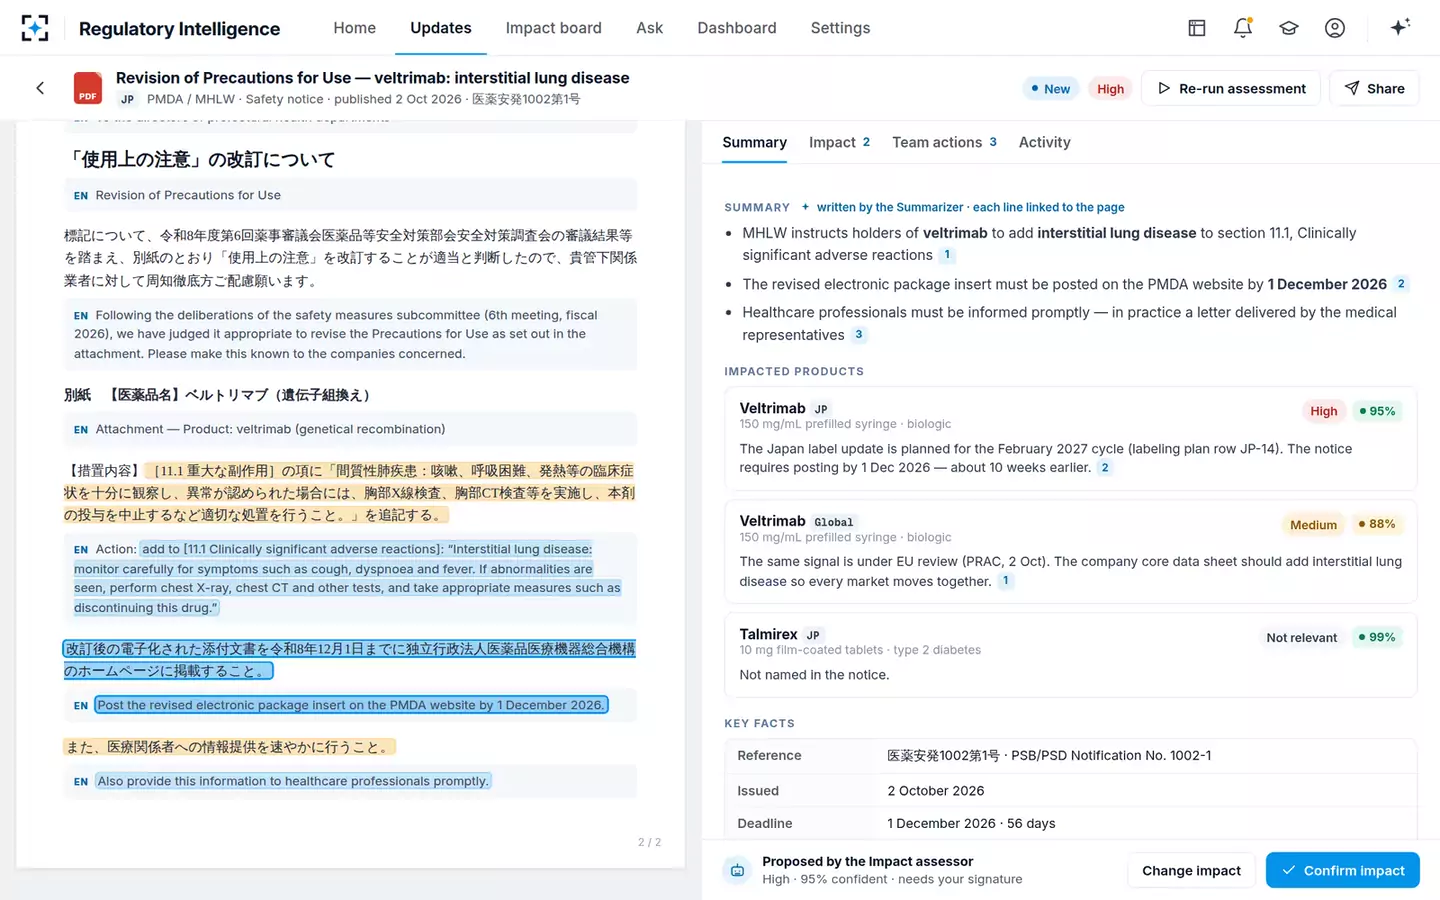Click Change impact button
The image size is (1440, 900).
pyautogui.click(x=1191, y=870)
